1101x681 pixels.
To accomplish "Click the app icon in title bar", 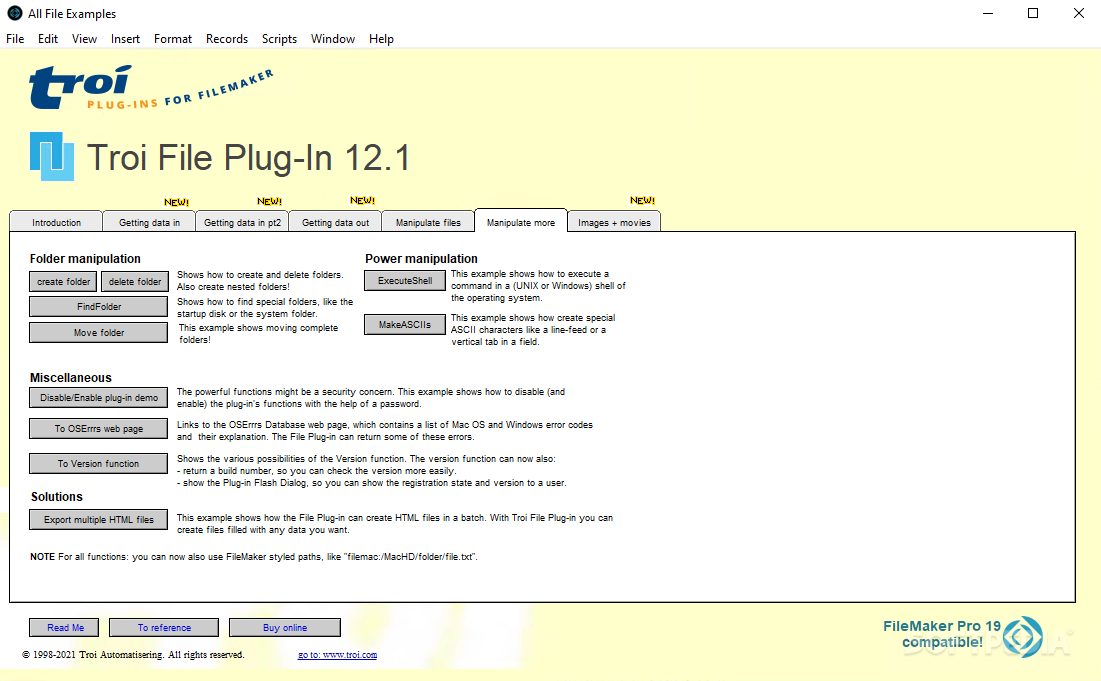I will tap(15, 13).
